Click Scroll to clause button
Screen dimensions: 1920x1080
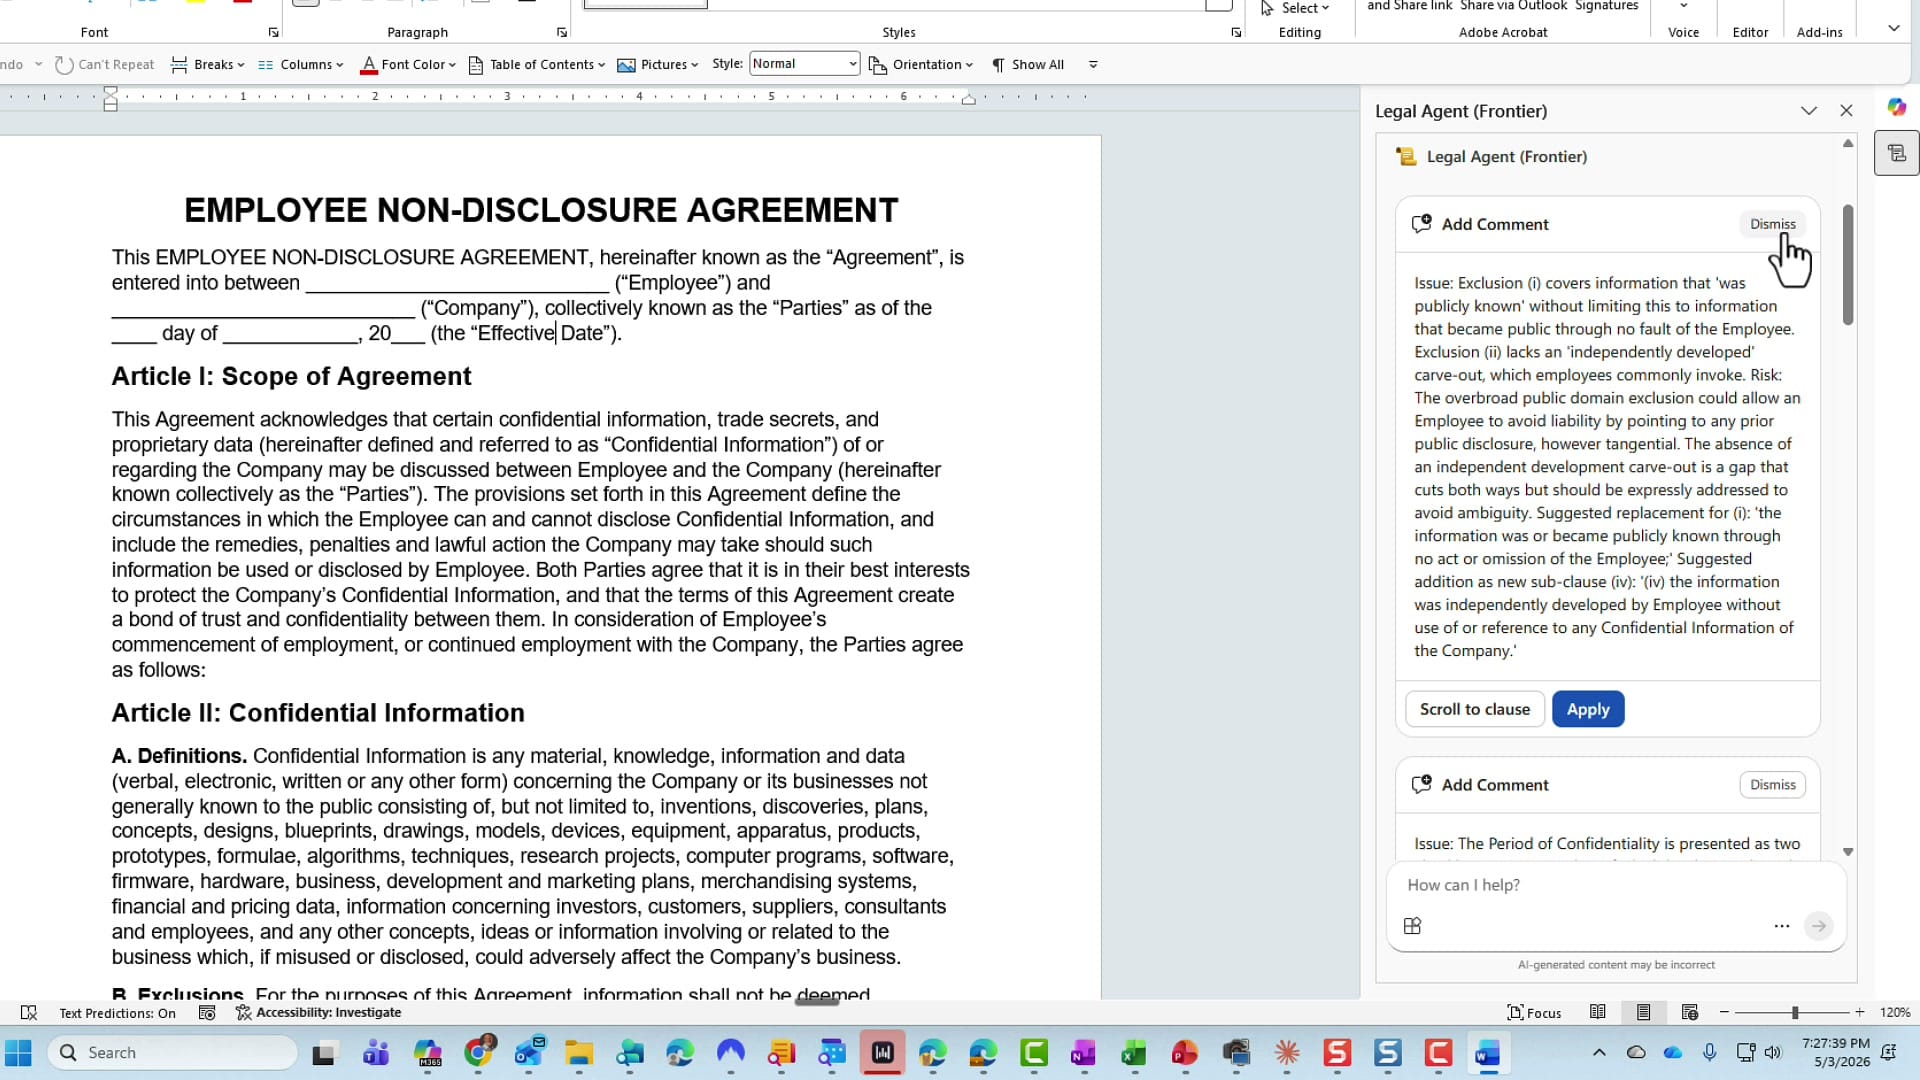point(1475,709)
